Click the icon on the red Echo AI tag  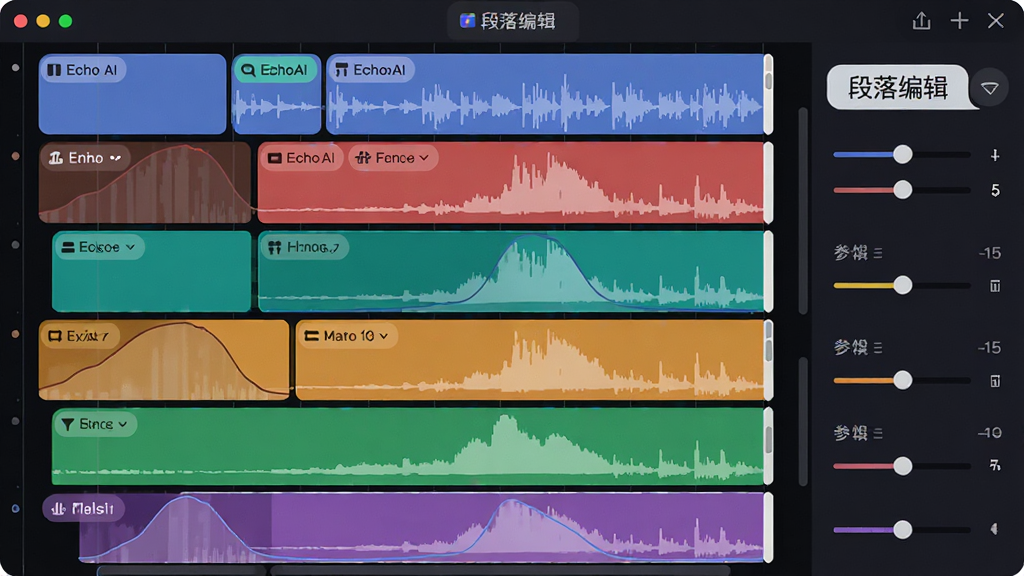point(275,158)
